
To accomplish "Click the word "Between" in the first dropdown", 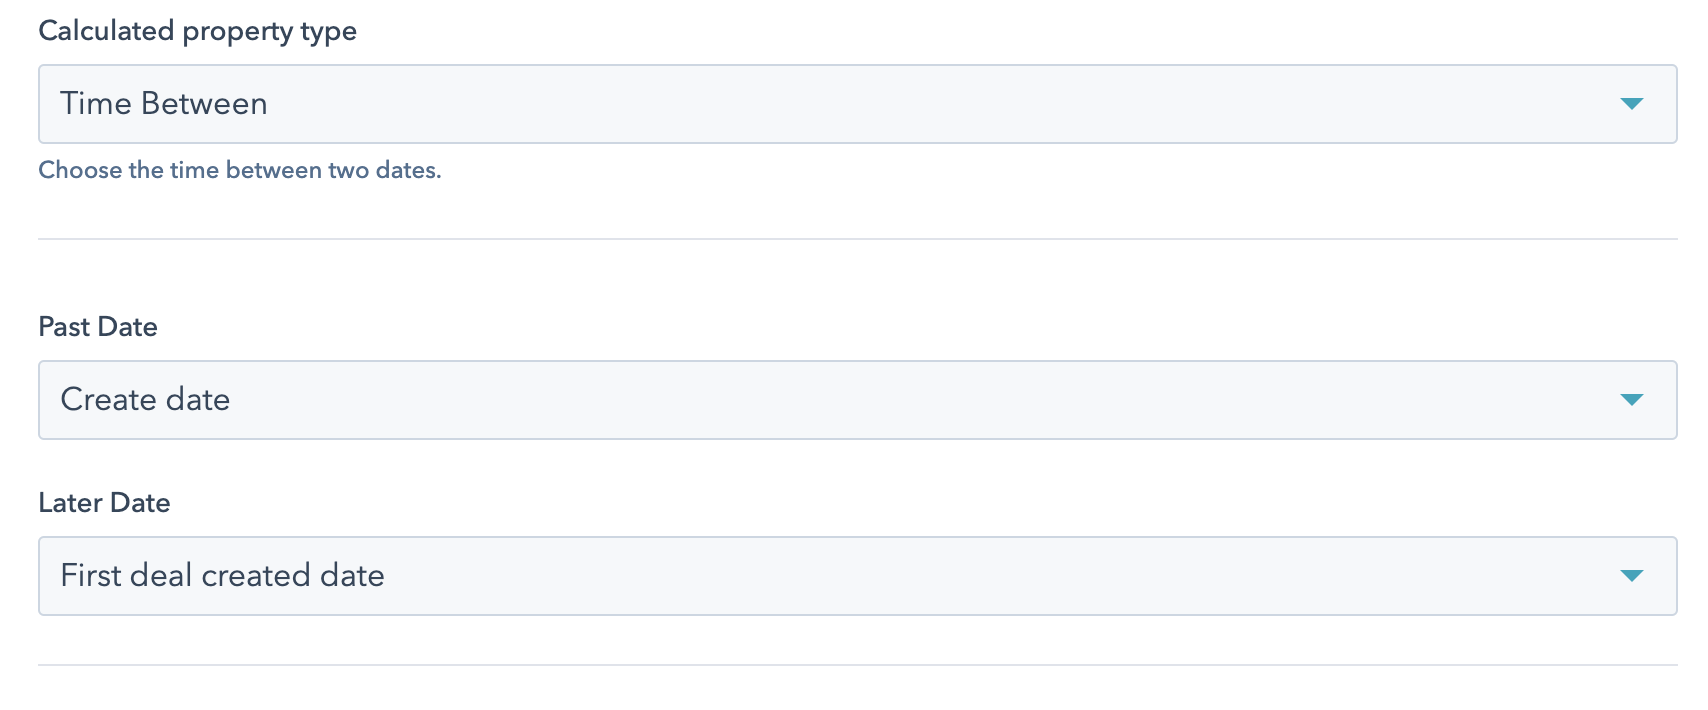I will [x=204, y=104].
